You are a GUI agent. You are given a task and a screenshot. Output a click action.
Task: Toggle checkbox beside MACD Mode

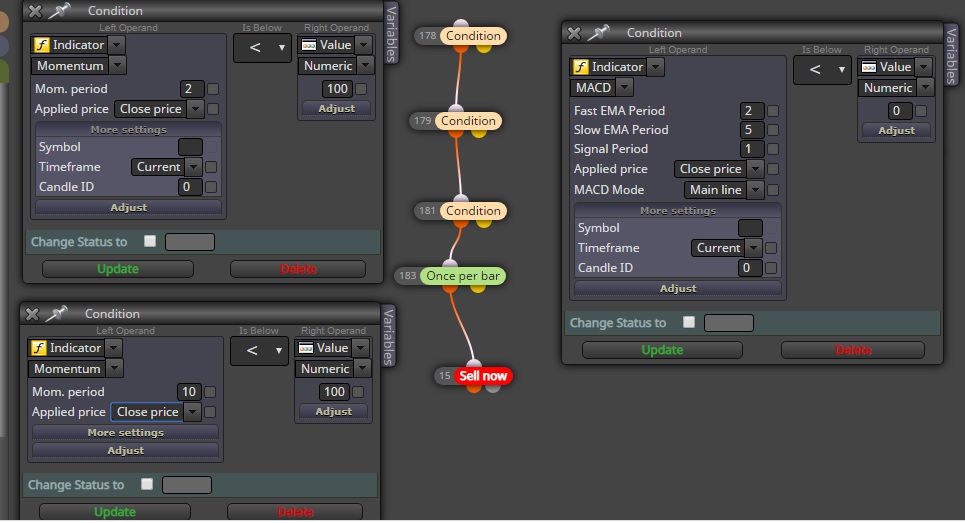click(x=773, y=190)
